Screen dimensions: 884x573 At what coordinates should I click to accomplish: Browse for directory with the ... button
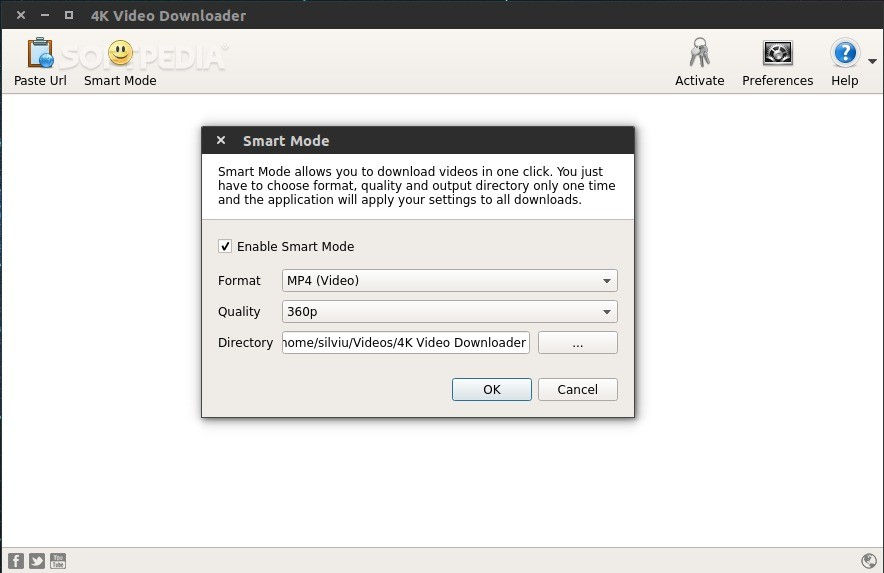(577, 342)
